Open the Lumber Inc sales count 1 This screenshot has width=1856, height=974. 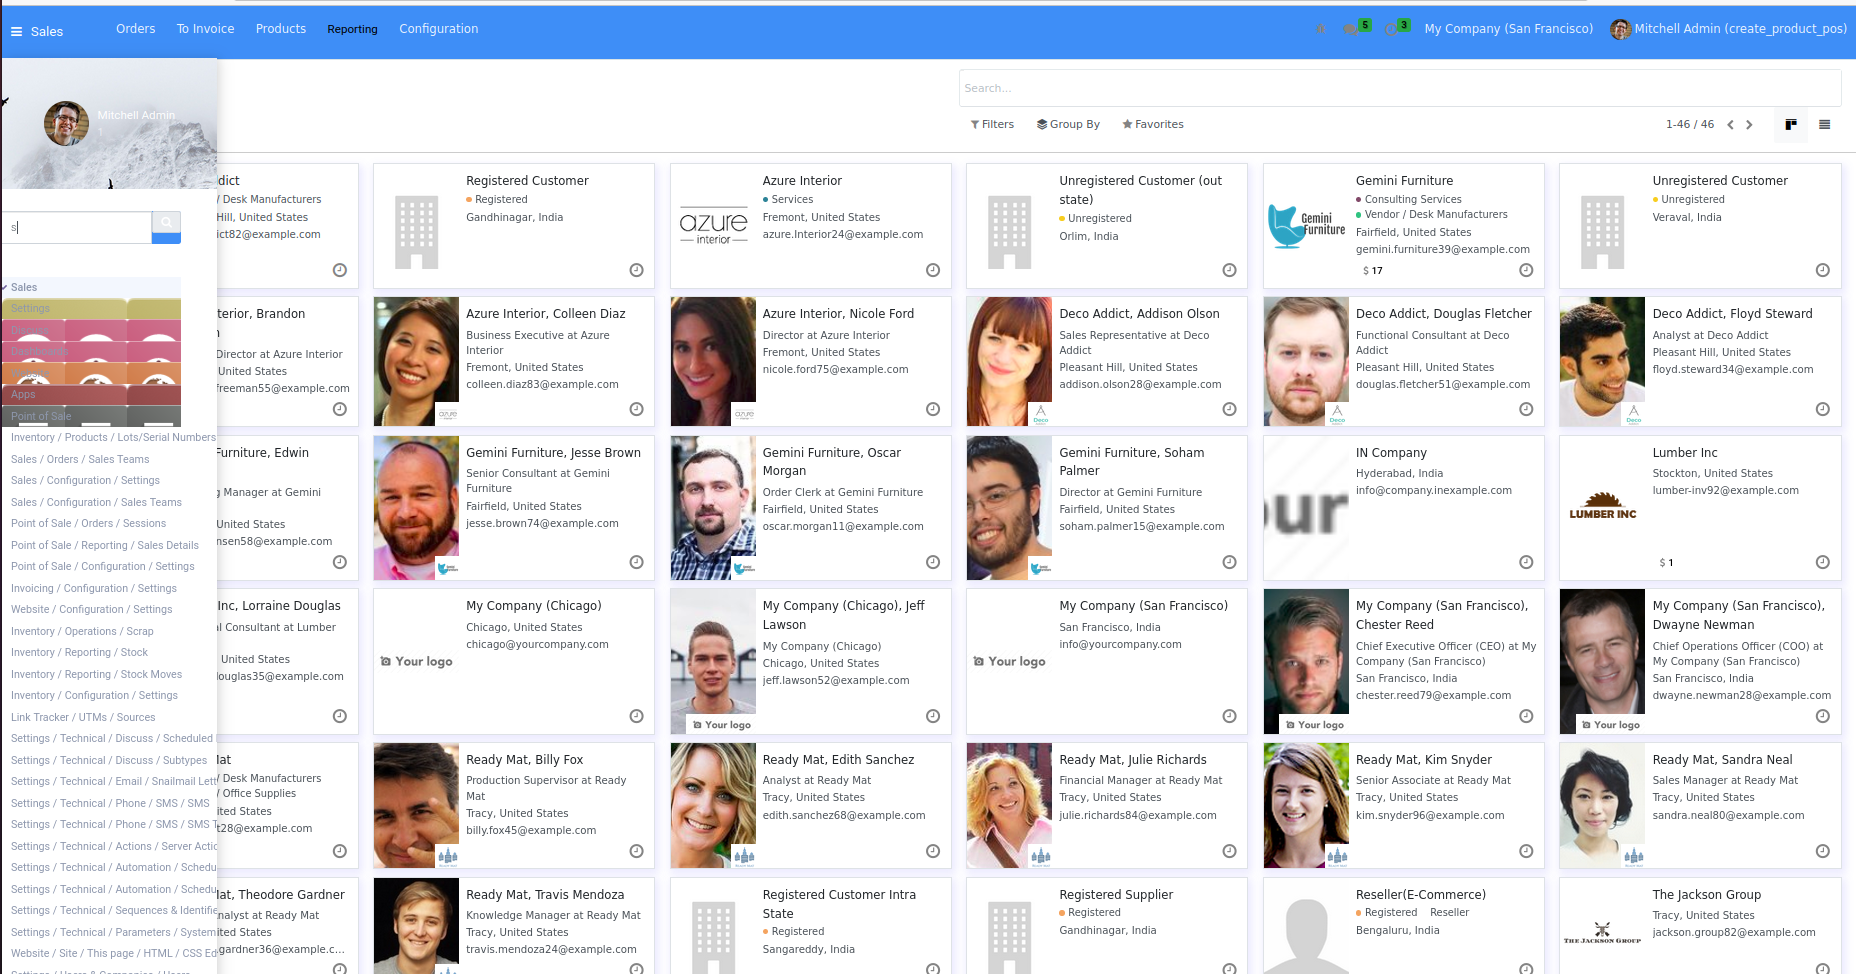pos(1667,563)
